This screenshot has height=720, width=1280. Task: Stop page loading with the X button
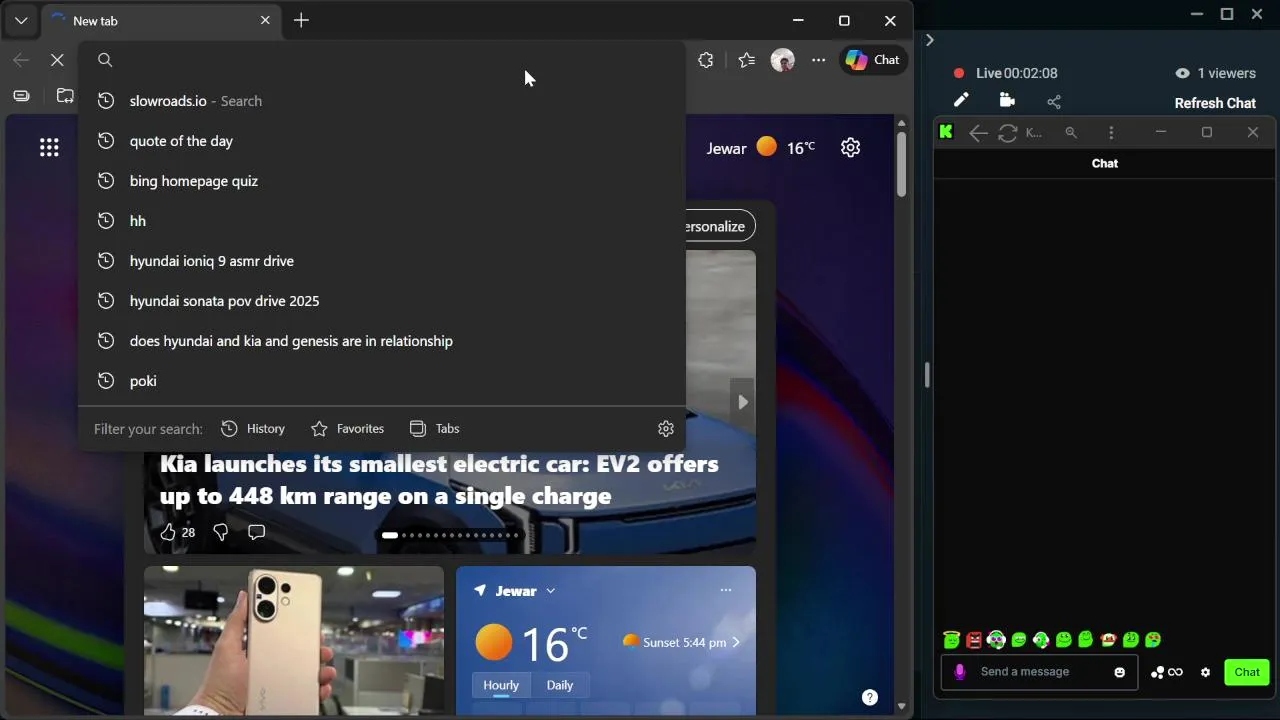[x=57, y=60]
